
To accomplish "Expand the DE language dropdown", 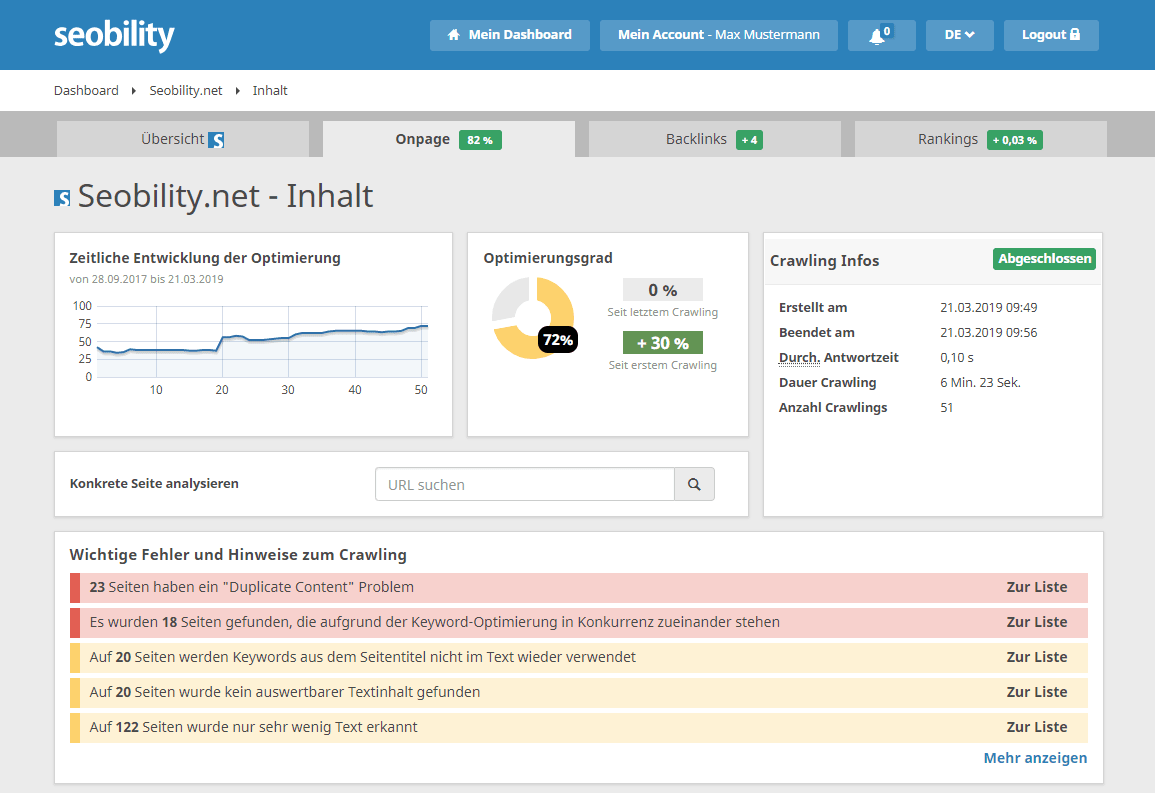I will pos(959,35).
